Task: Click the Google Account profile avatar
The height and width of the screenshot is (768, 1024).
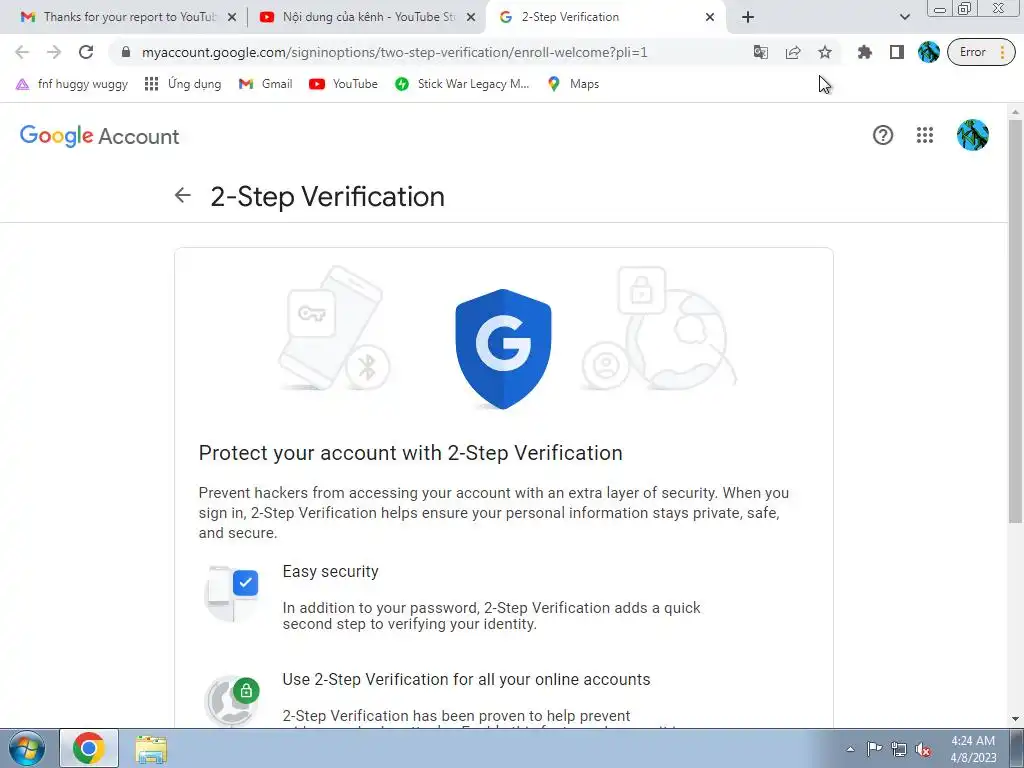Action: point(972,135)
